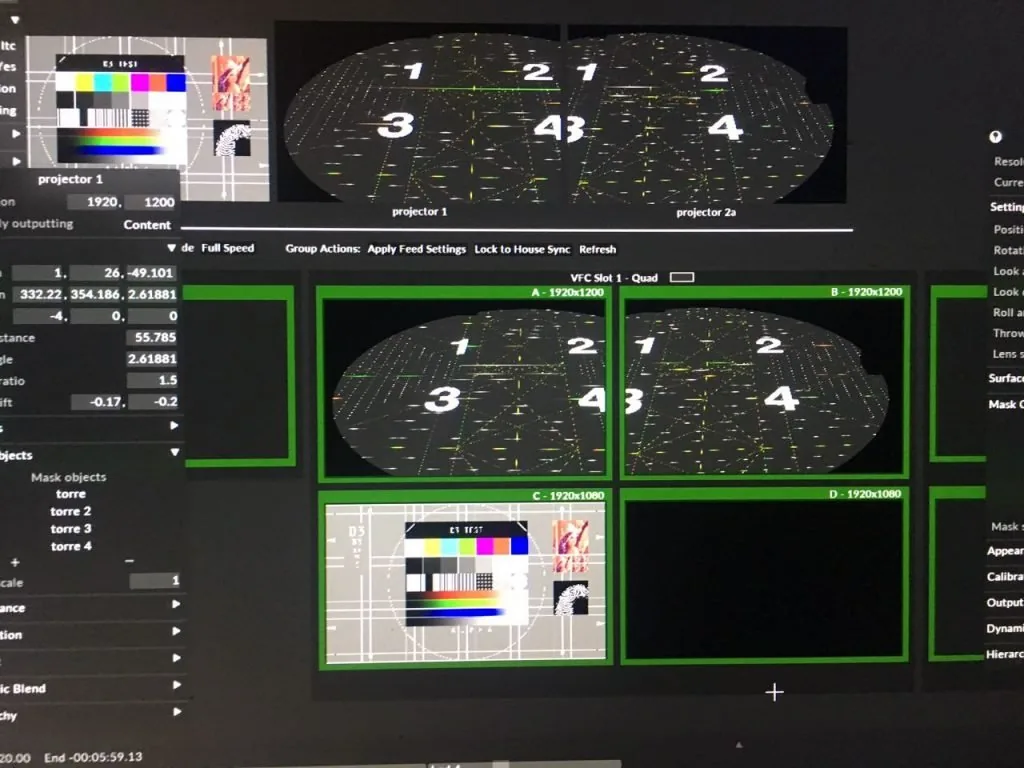Edit the position value -49.101

(x=152, y=273)
